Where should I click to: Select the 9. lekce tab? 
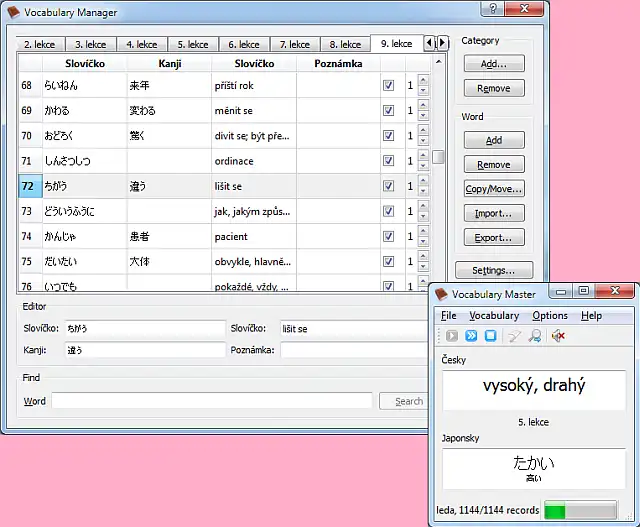coord(396,43)
